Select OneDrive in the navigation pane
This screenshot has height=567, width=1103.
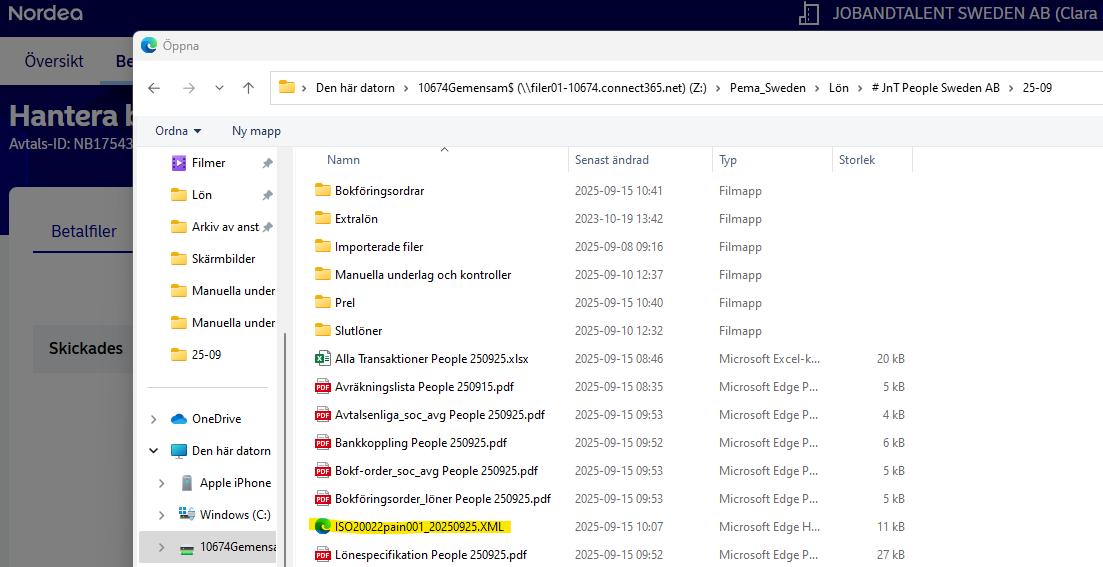[216, 419]
